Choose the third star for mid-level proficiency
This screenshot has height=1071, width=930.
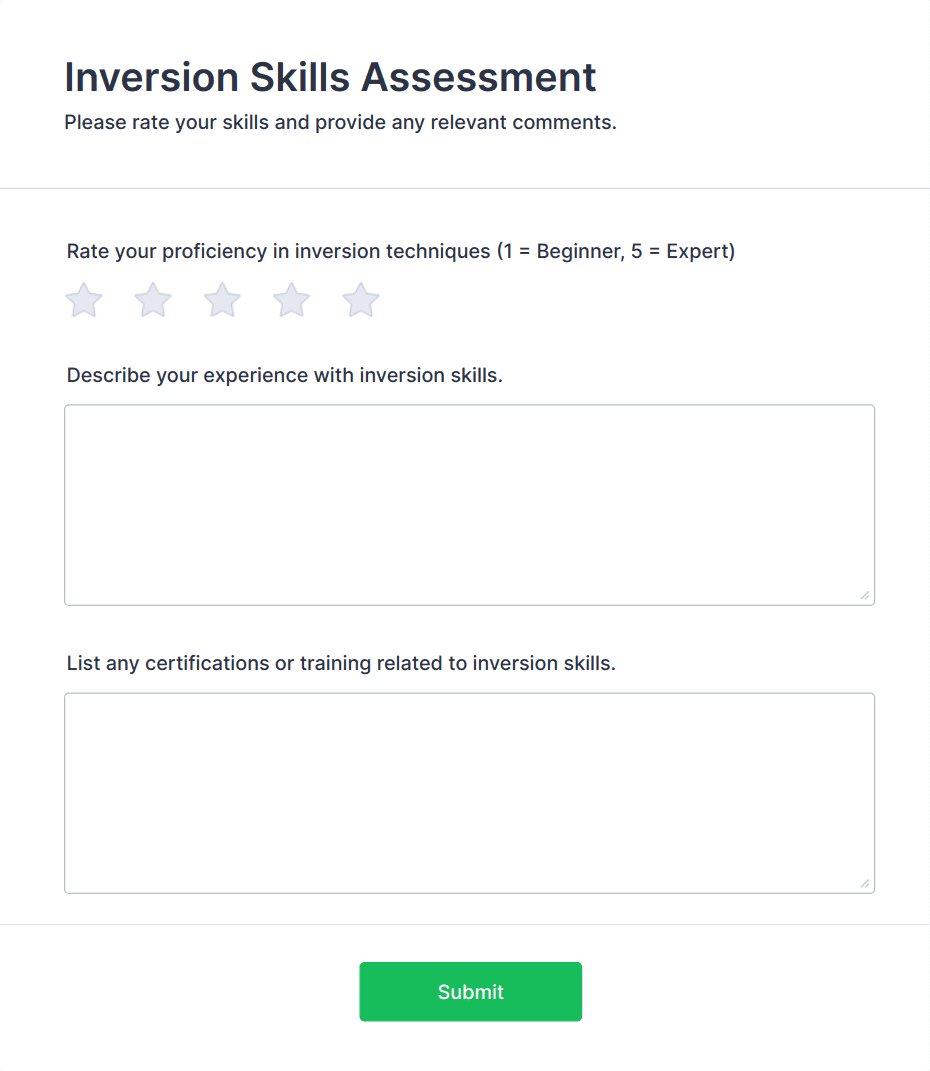pos(221,299)
